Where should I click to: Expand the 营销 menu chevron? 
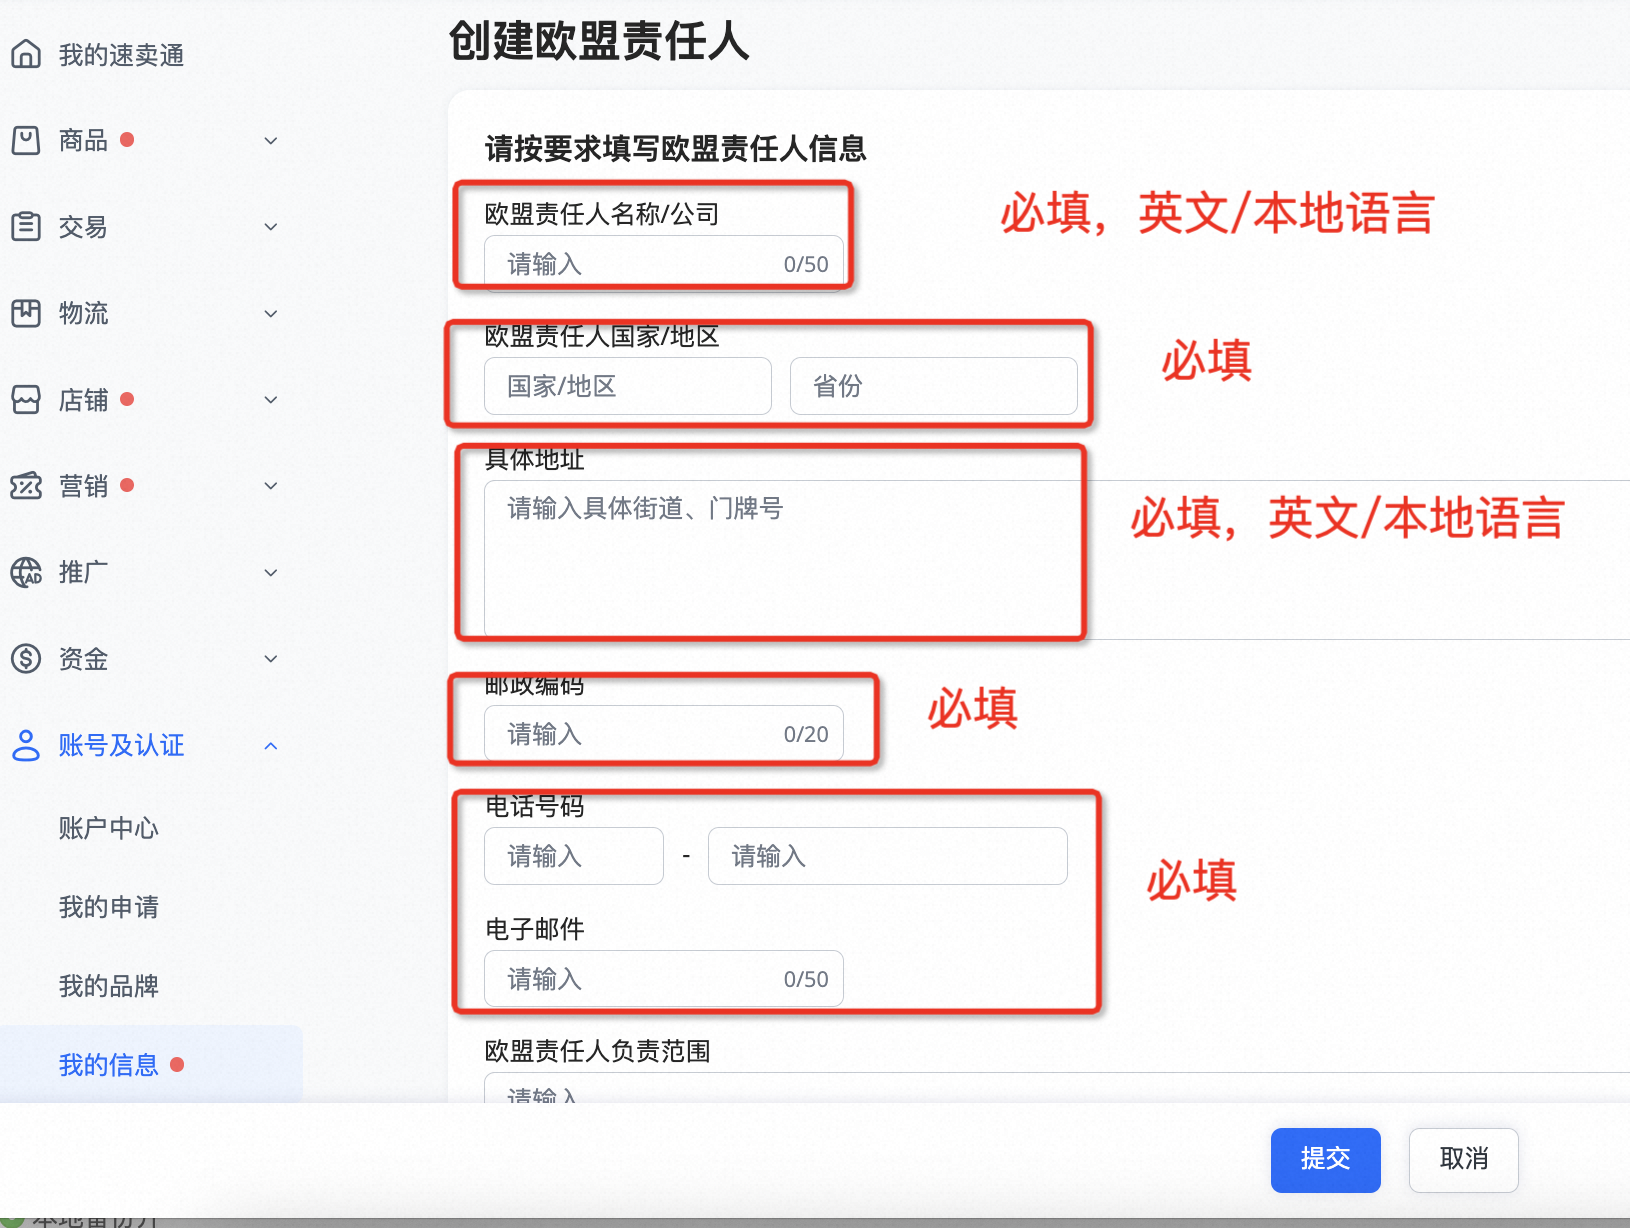270,486
